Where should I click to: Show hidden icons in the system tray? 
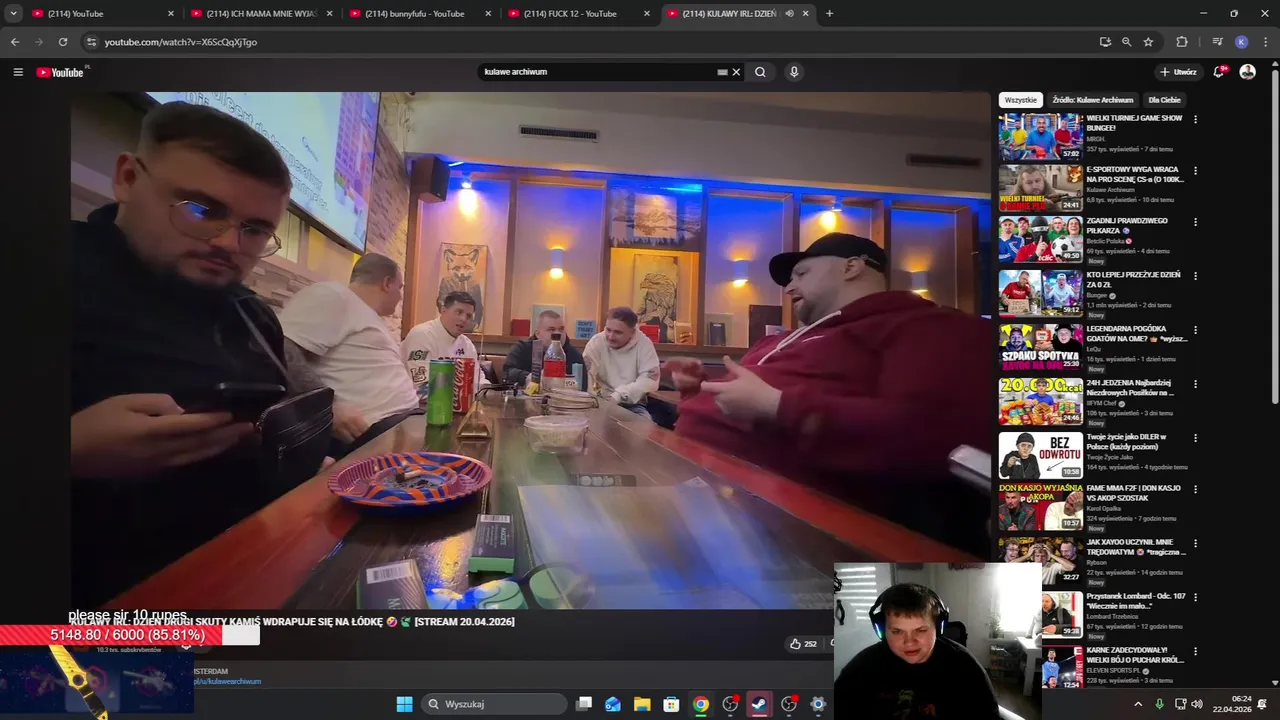(x=1137, y=704)
